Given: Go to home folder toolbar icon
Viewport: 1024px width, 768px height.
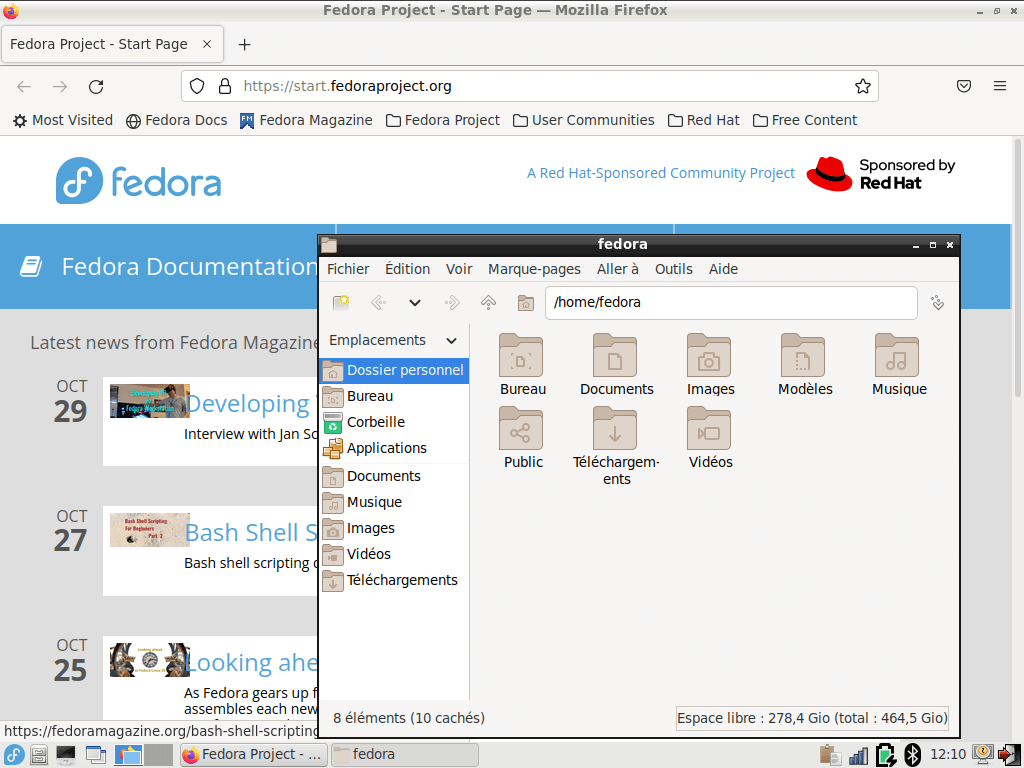Looking at the screenshot, I should point(526,302).
